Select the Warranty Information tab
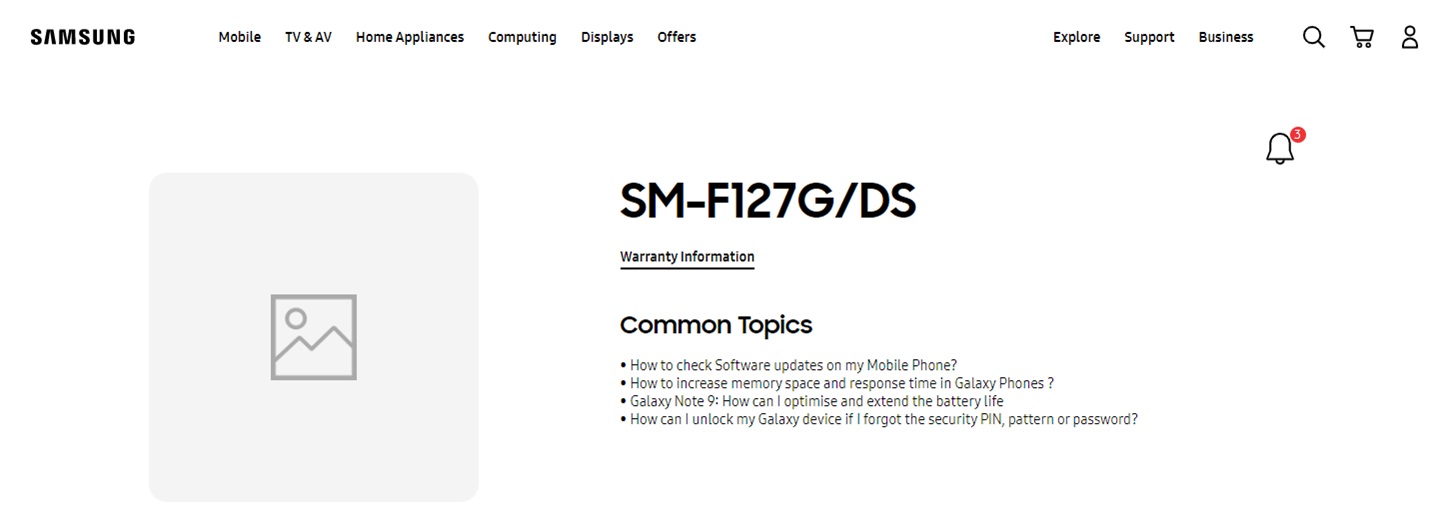 tap(687, 257)
